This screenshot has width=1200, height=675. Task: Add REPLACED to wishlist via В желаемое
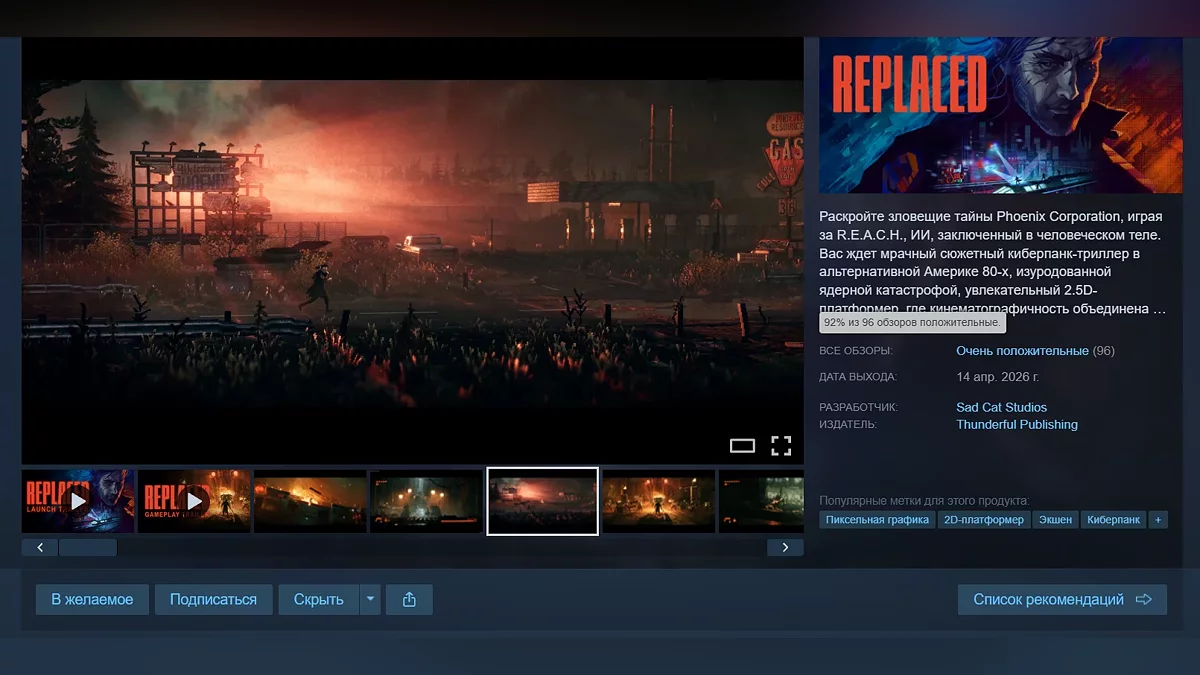(91, 599)
